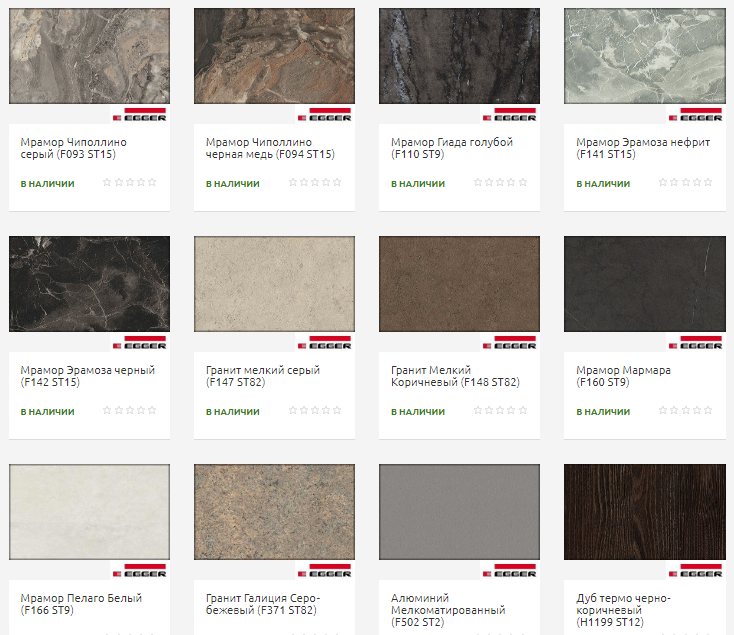The height and width of the screenshot is (635, 734).
Task: Open Гранит мелкий серый (F147 ST82) link
Action: click(262, 376)
